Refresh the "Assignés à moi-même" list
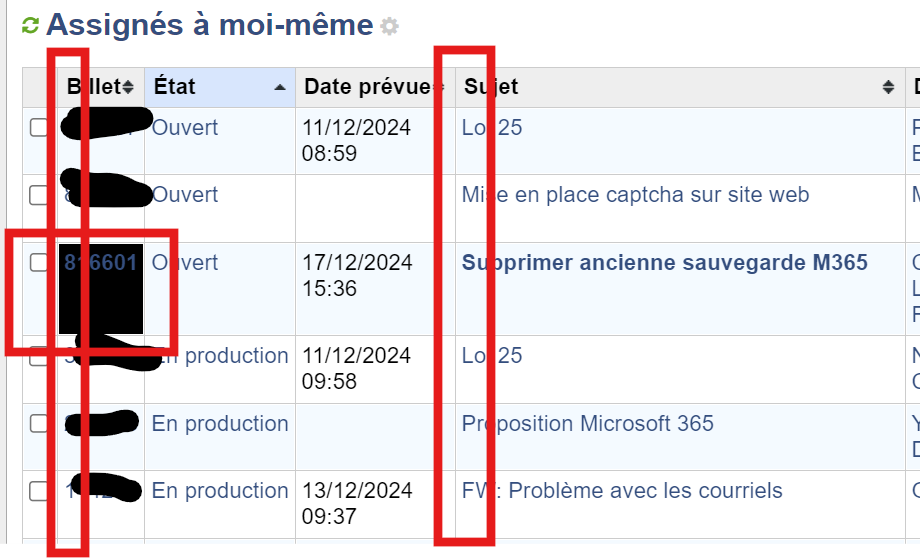Screen dimensions: 920x558 31,26
